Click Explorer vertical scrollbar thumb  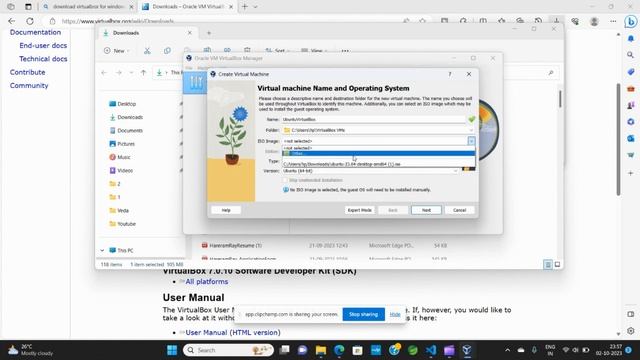(x=560, y=99)
